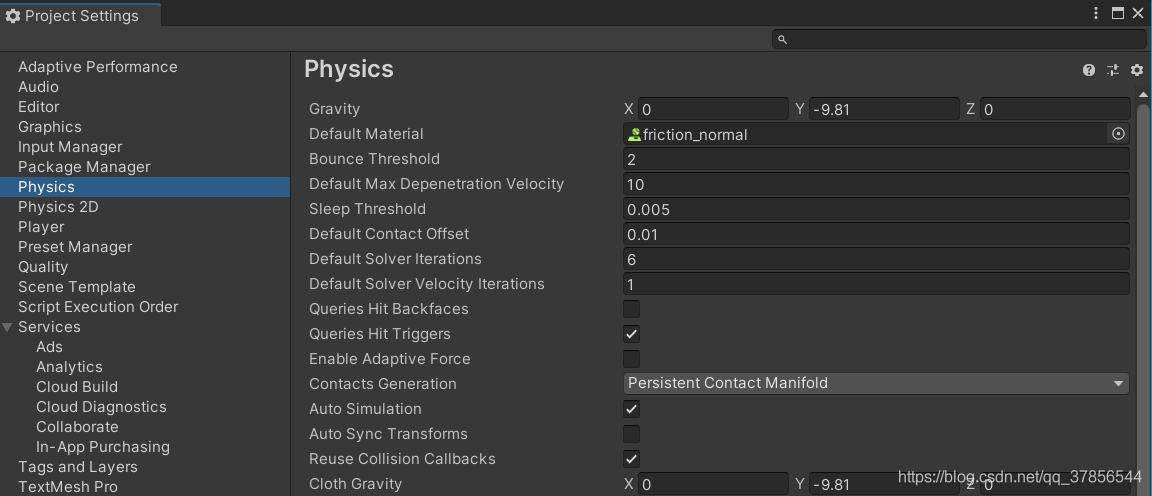Select Physics 2D in the sidebar
The height and width of the screenshot is (496, 1152).
pos(58,207)
